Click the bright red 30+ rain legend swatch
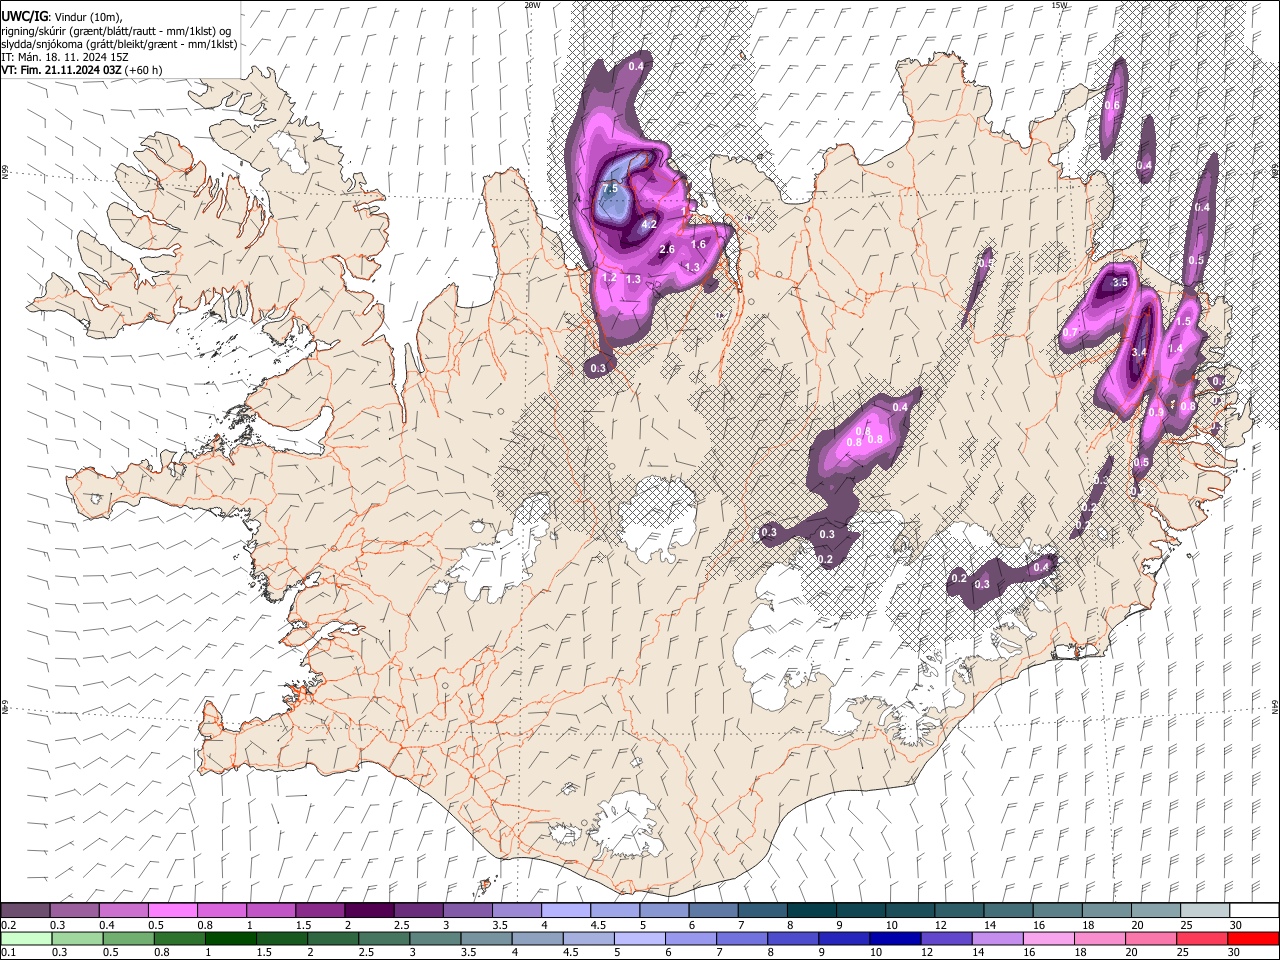The width and height of the screenshot is (1280, 960). tap(1252, 938)
